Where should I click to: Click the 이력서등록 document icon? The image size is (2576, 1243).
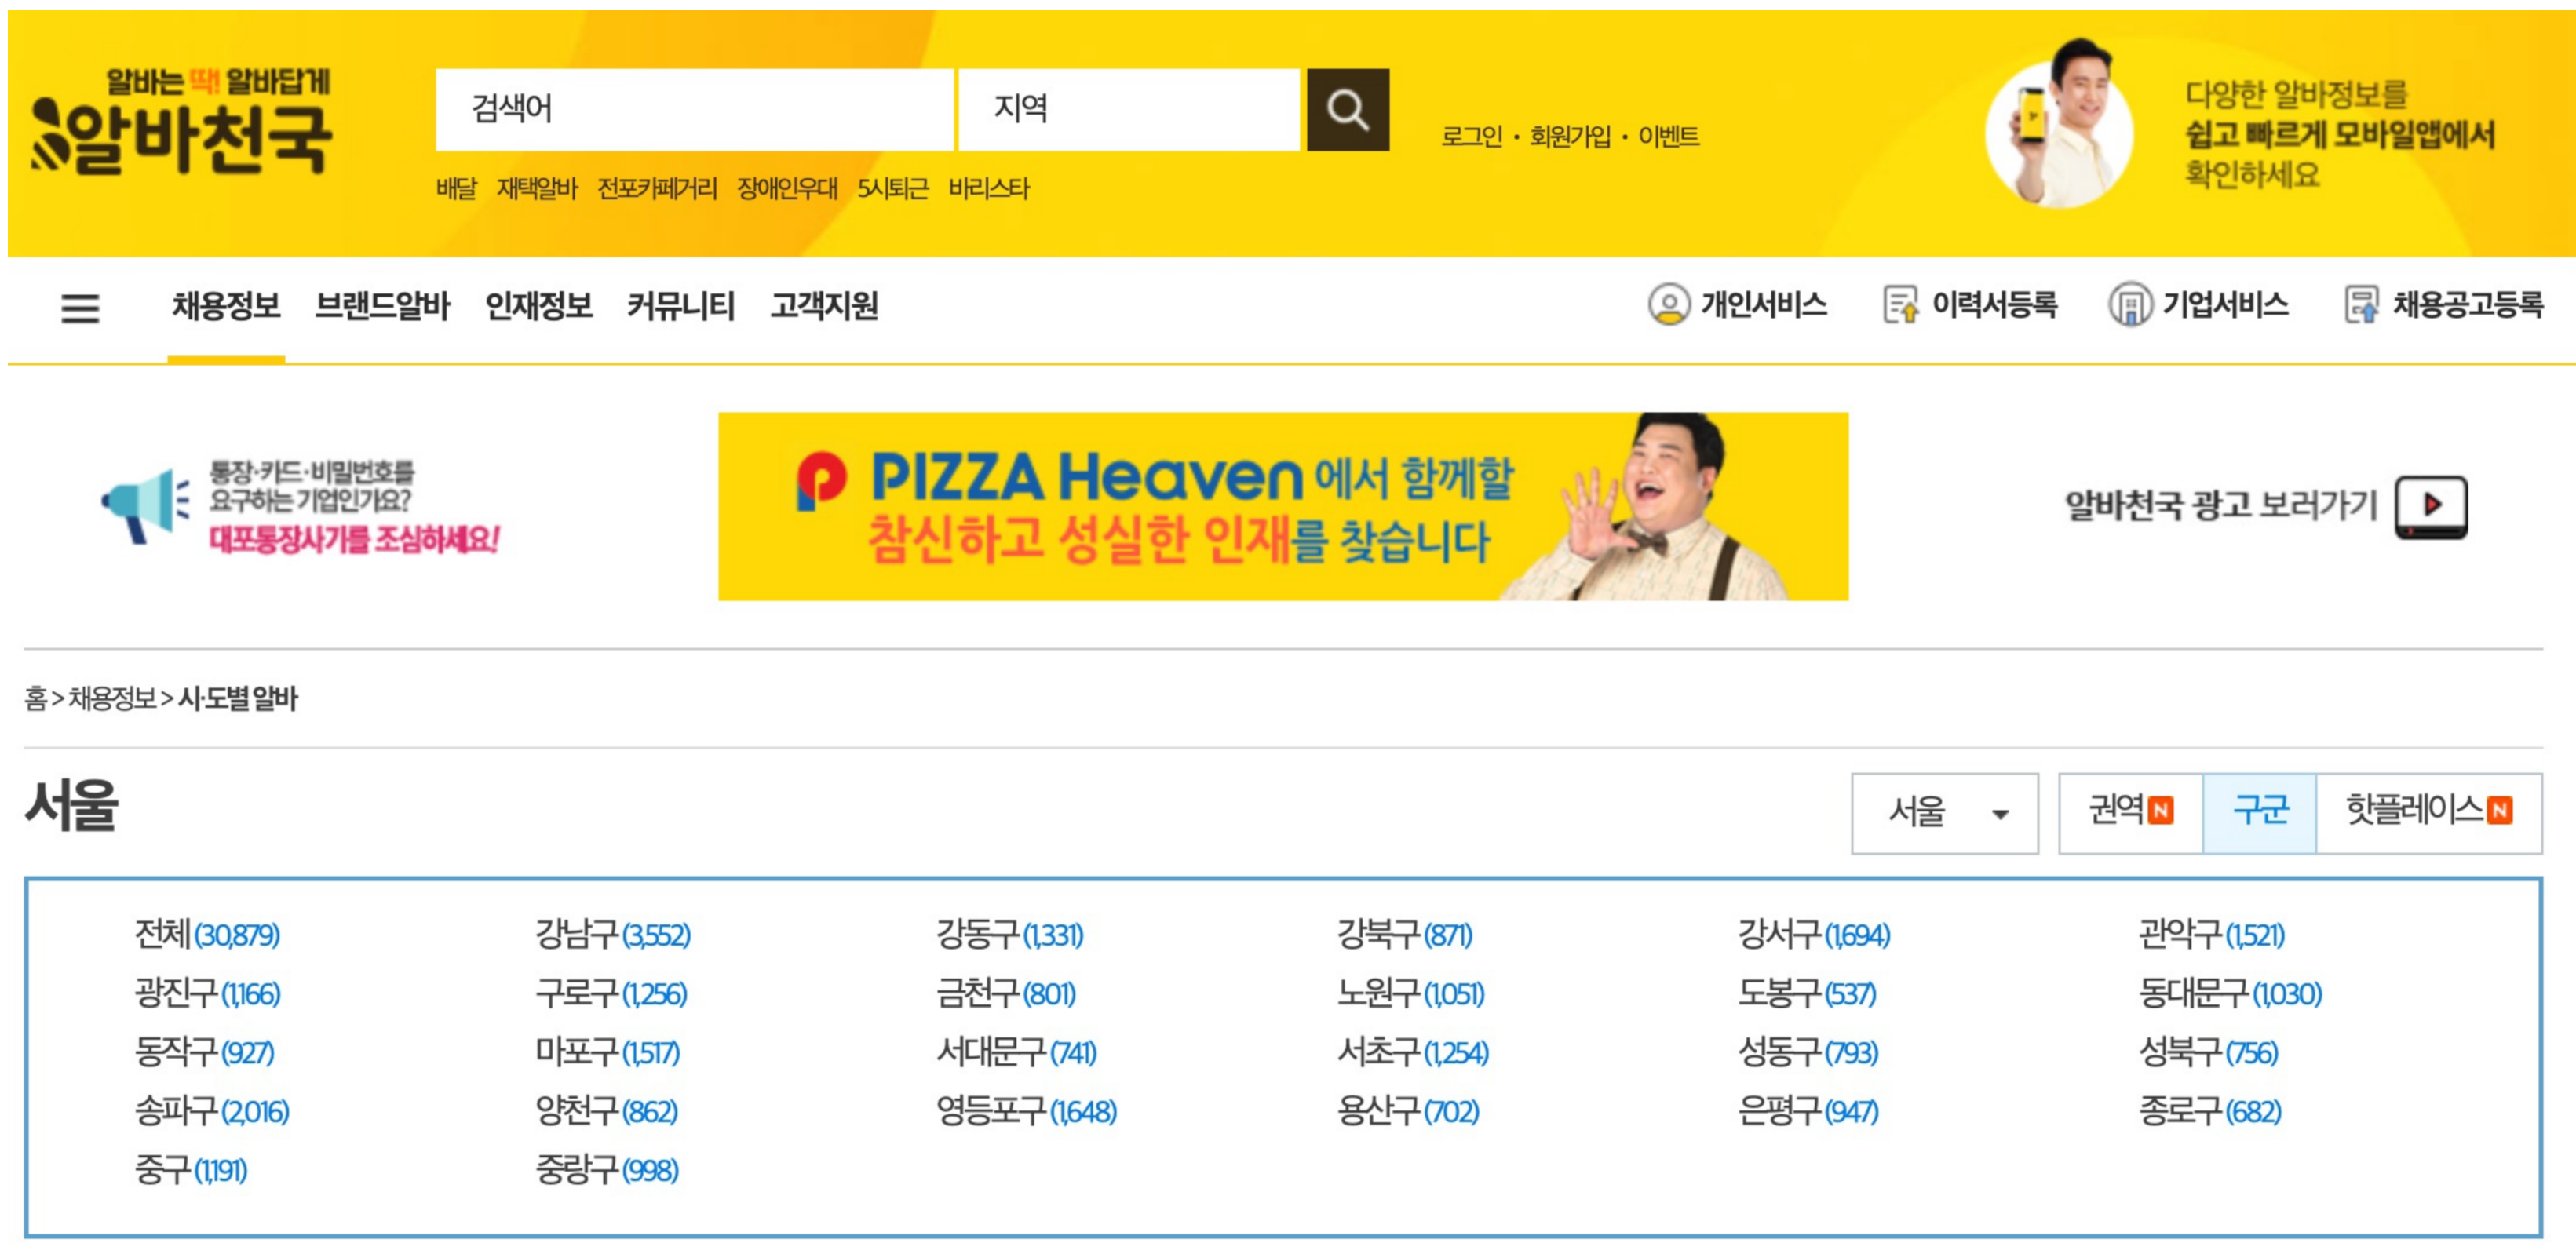pyautogui.click(x=1900, y=305)
